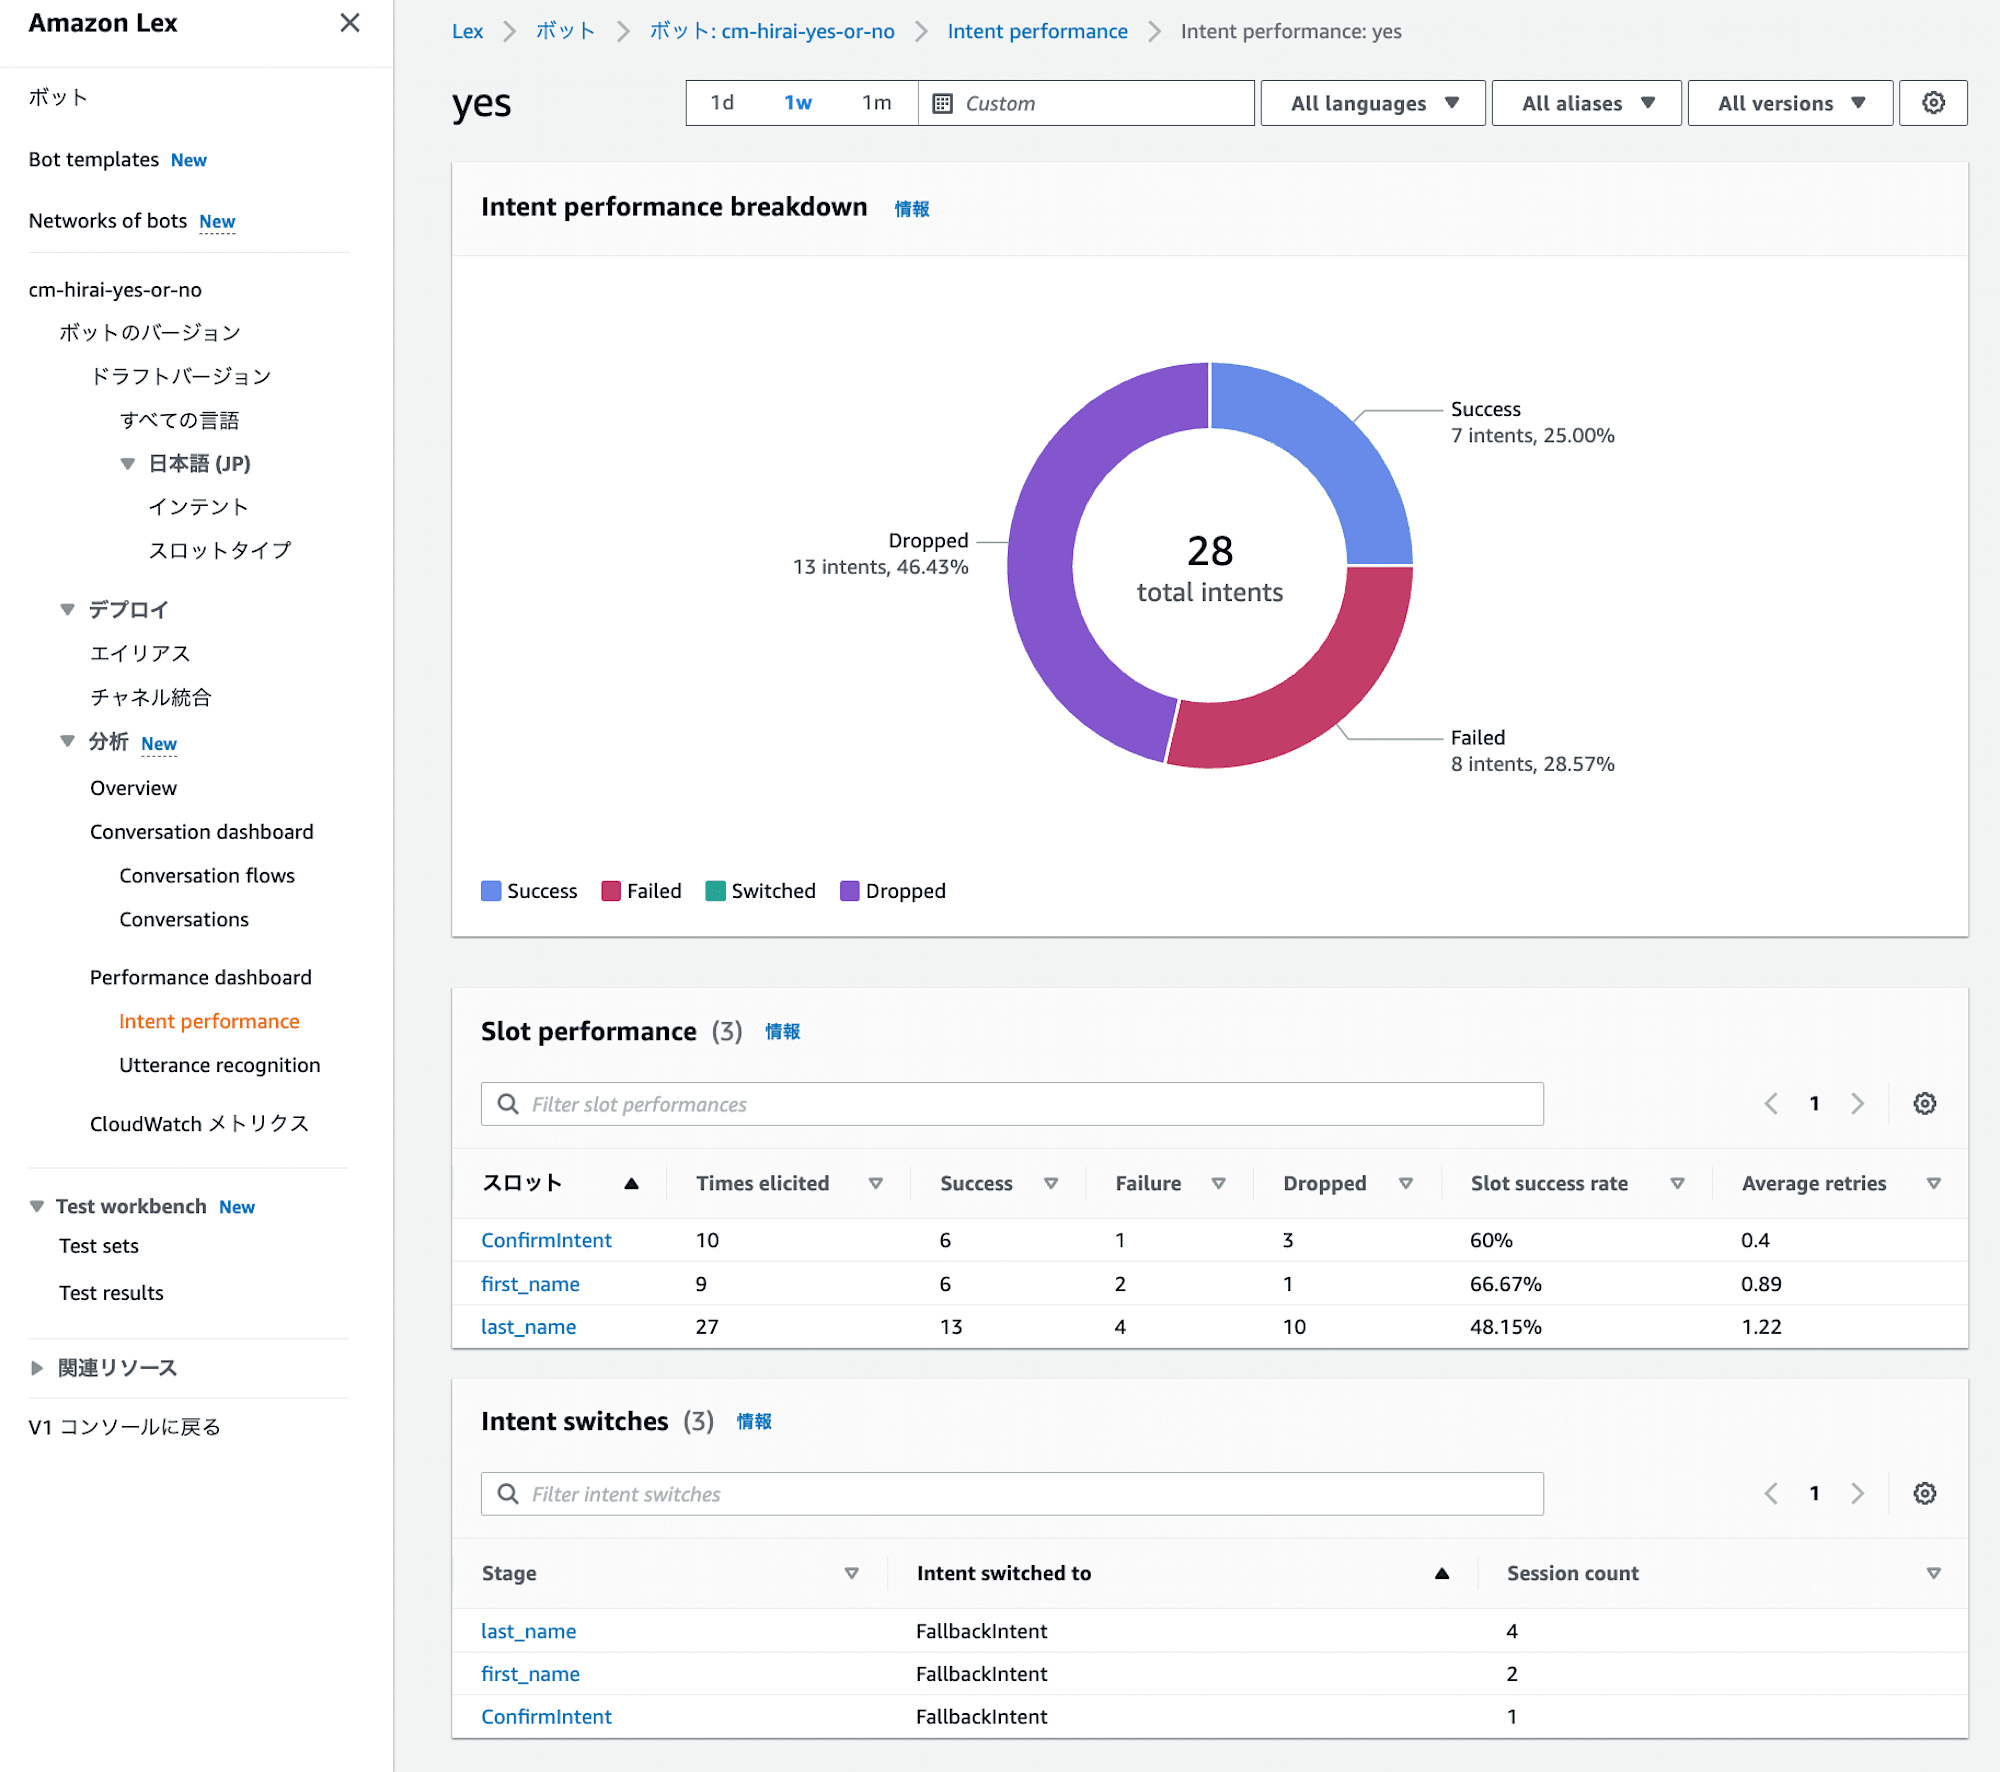Toggle the 関連リソース section open
The width and height of the screenshot is (2000, 1772).
[x=34, y=1367]
